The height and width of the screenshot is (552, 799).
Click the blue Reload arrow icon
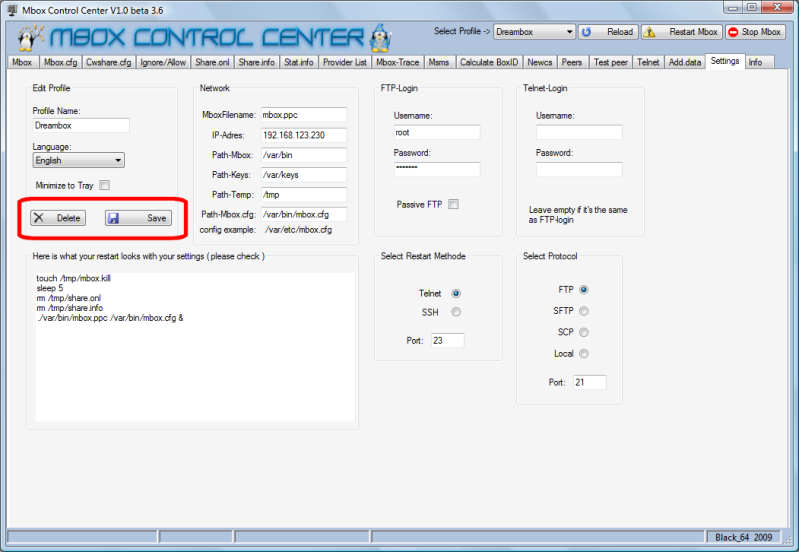point(587,32)
